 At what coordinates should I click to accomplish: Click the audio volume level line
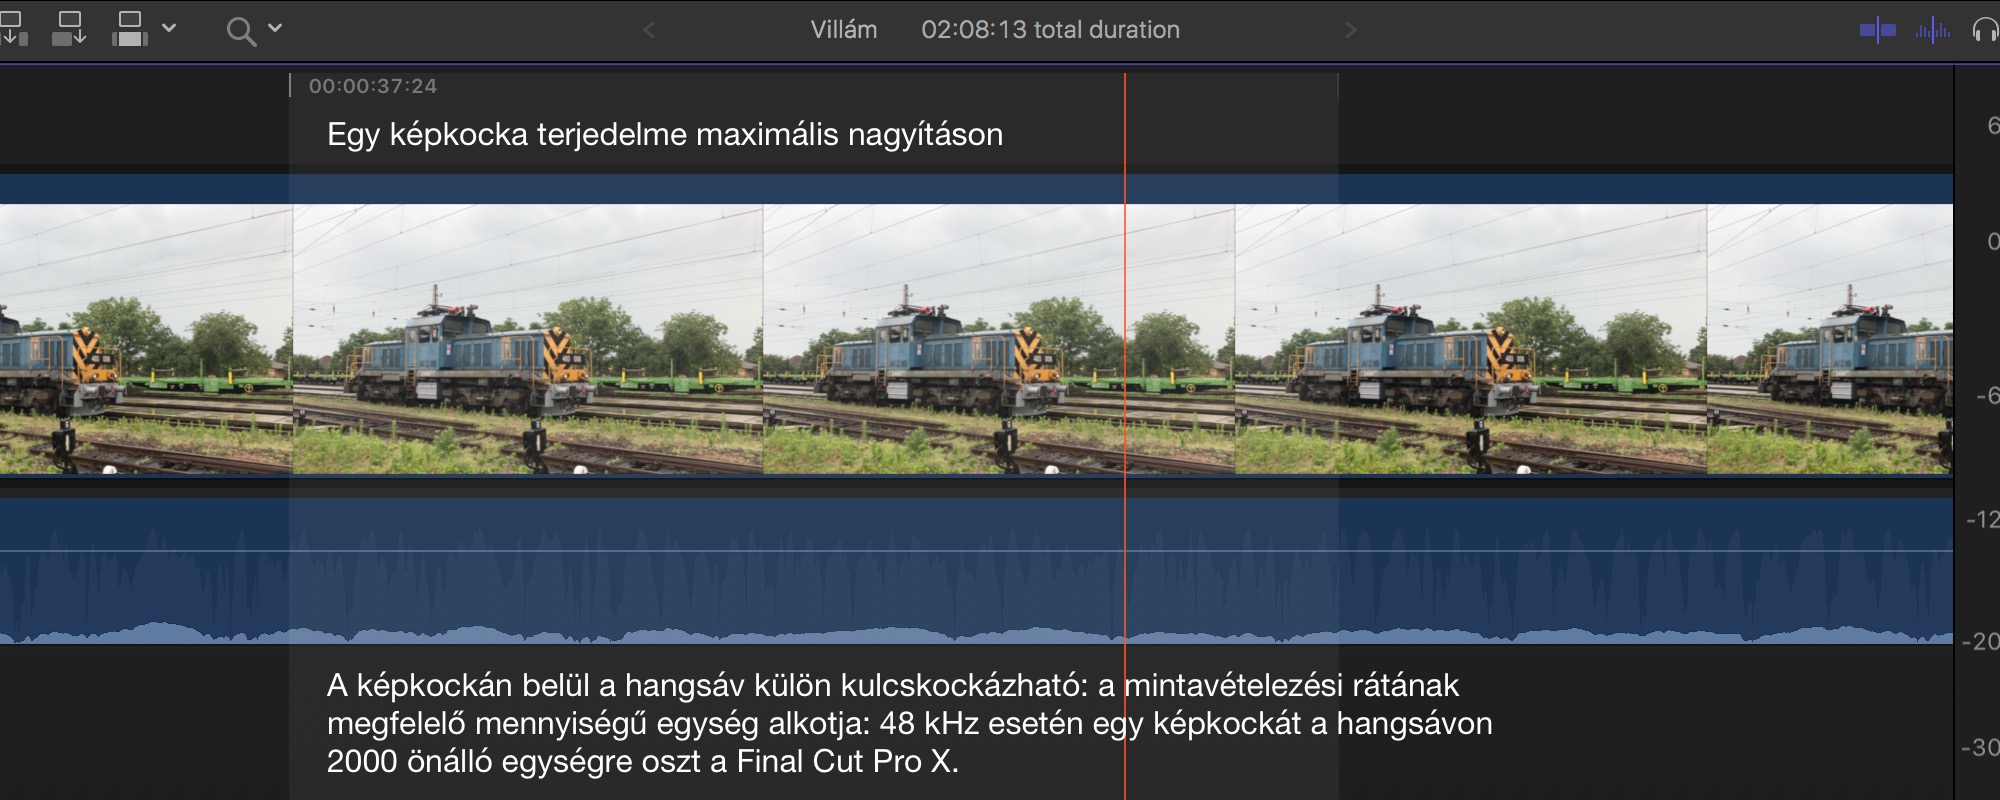(x=976, y=551)
